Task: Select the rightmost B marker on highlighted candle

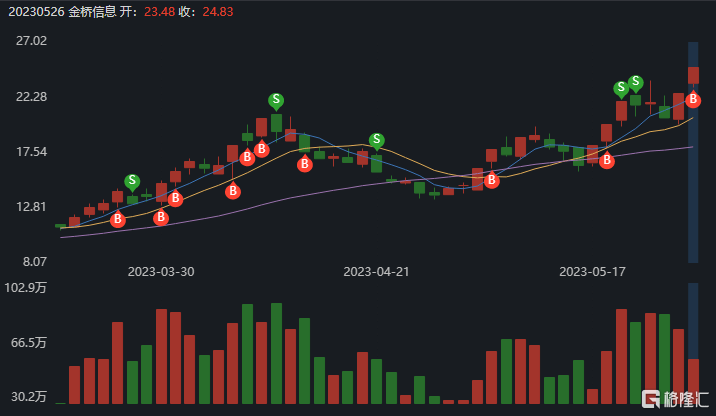Action: (x=693, y=98)
